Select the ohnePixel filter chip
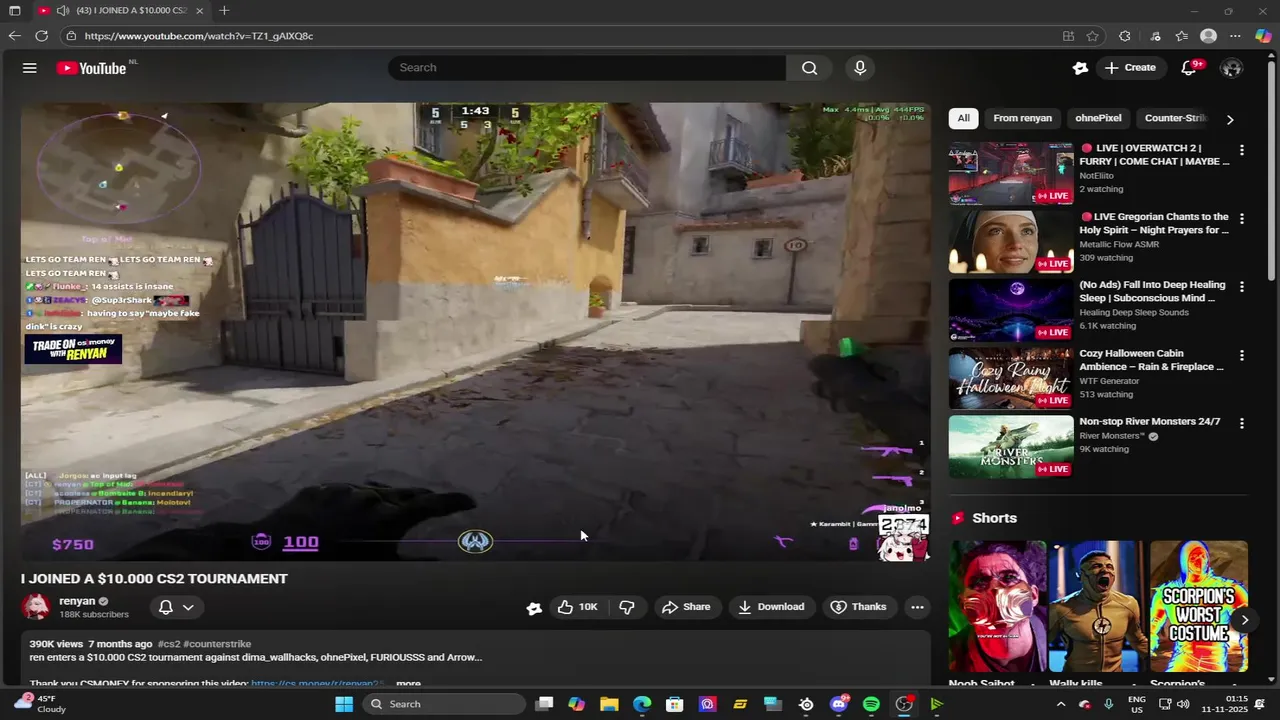Viewport: 1280px width, 720px height. point(1098,118)
